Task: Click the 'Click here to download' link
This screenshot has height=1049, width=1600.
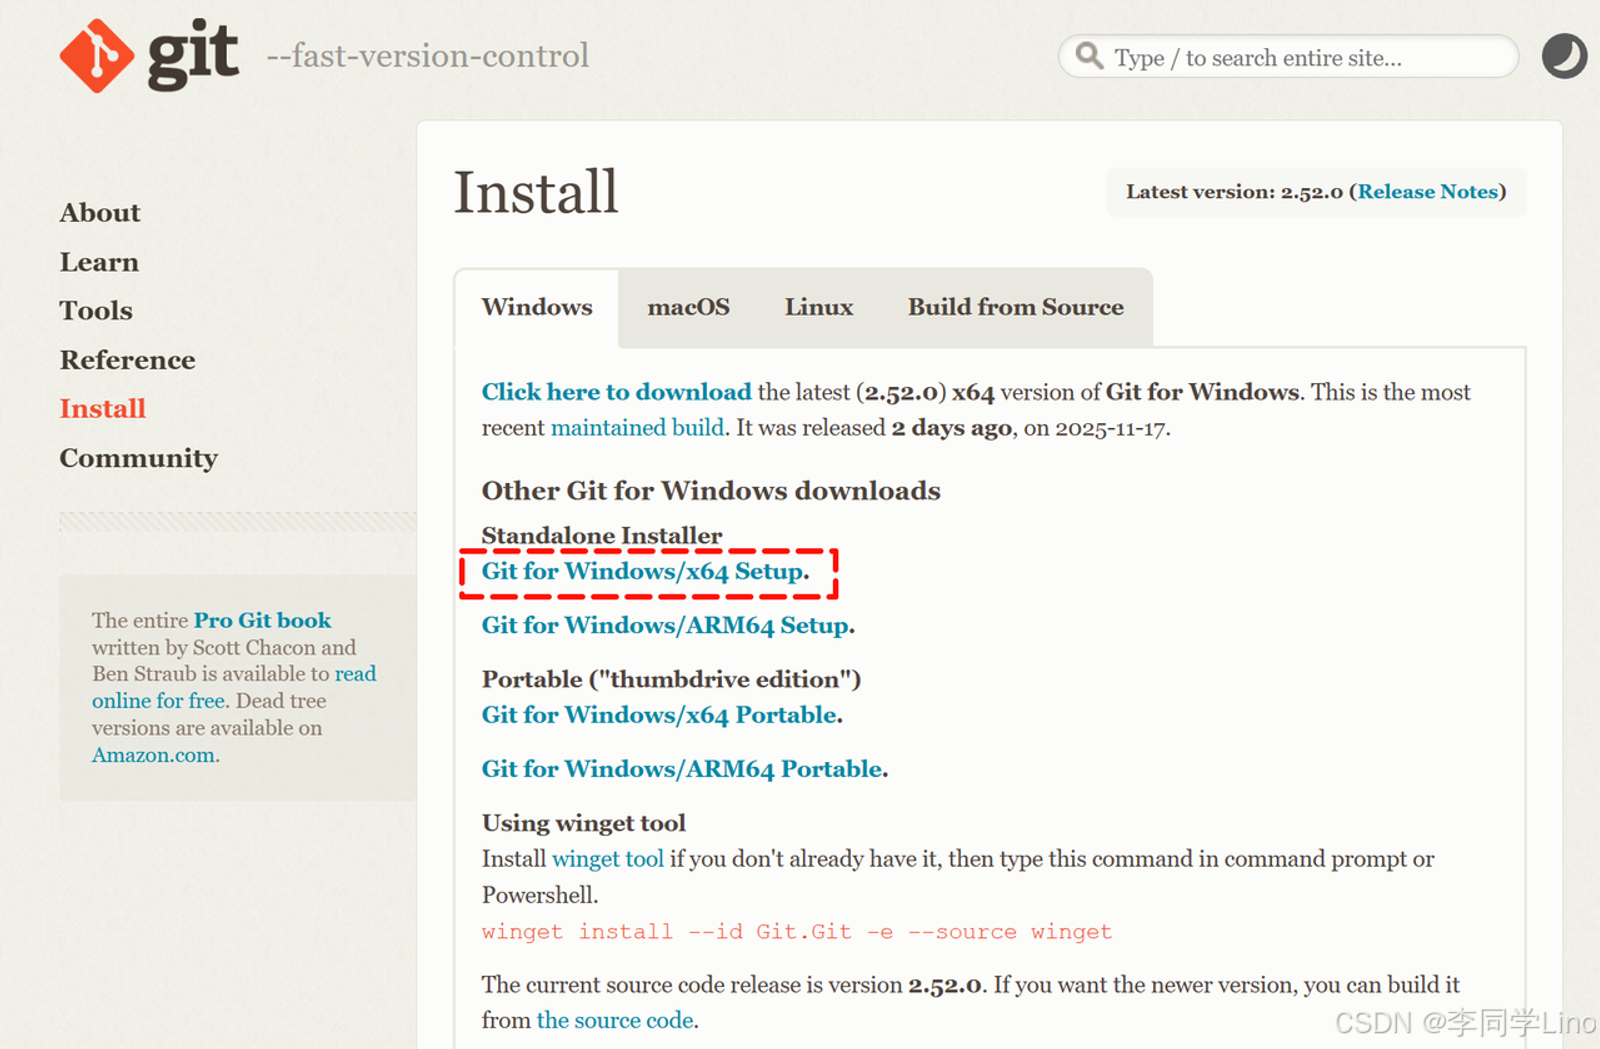Action: click(x=616, y=392)
